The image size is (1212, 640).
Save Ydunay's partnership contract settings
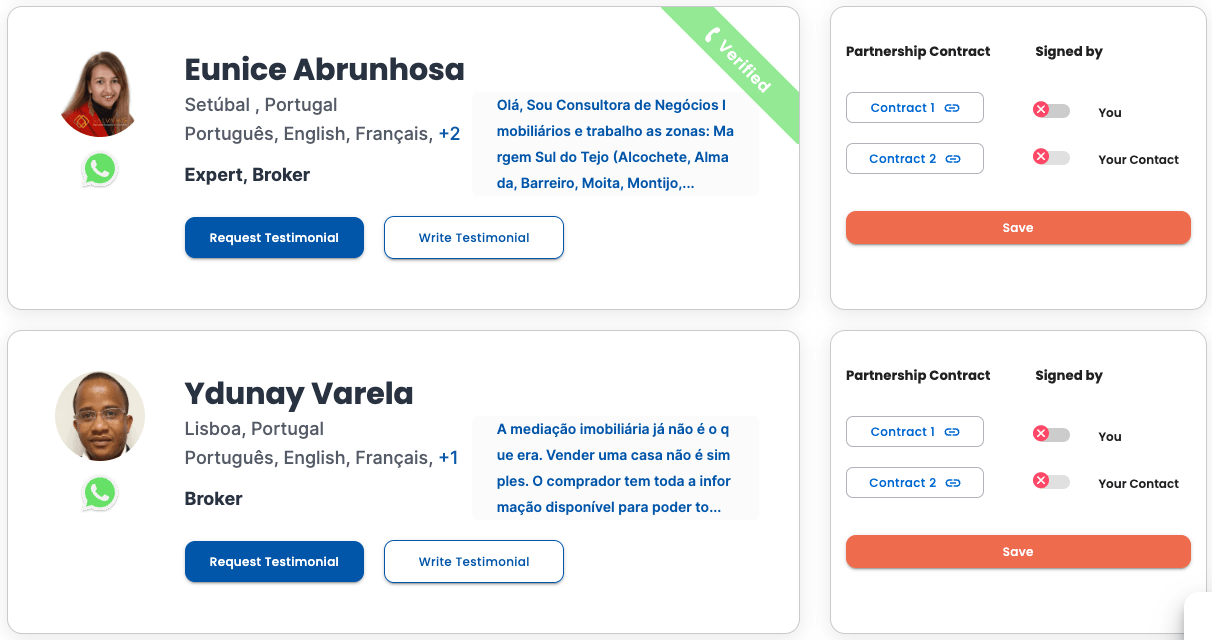click(x=1018, y=552)
